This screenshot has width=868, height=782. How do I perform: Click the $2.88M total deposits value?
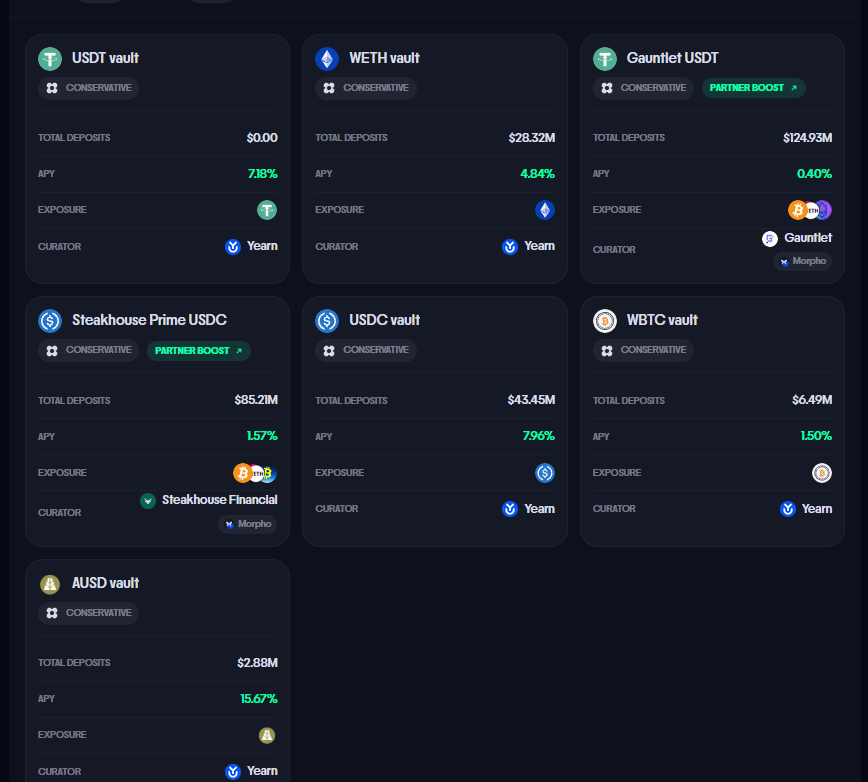[x=257, y=663]
